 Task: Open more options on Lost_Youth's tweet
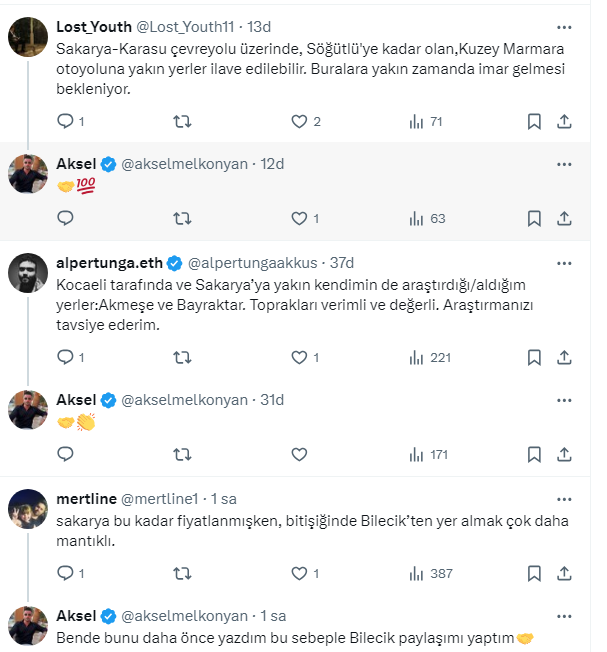(567, 25)
